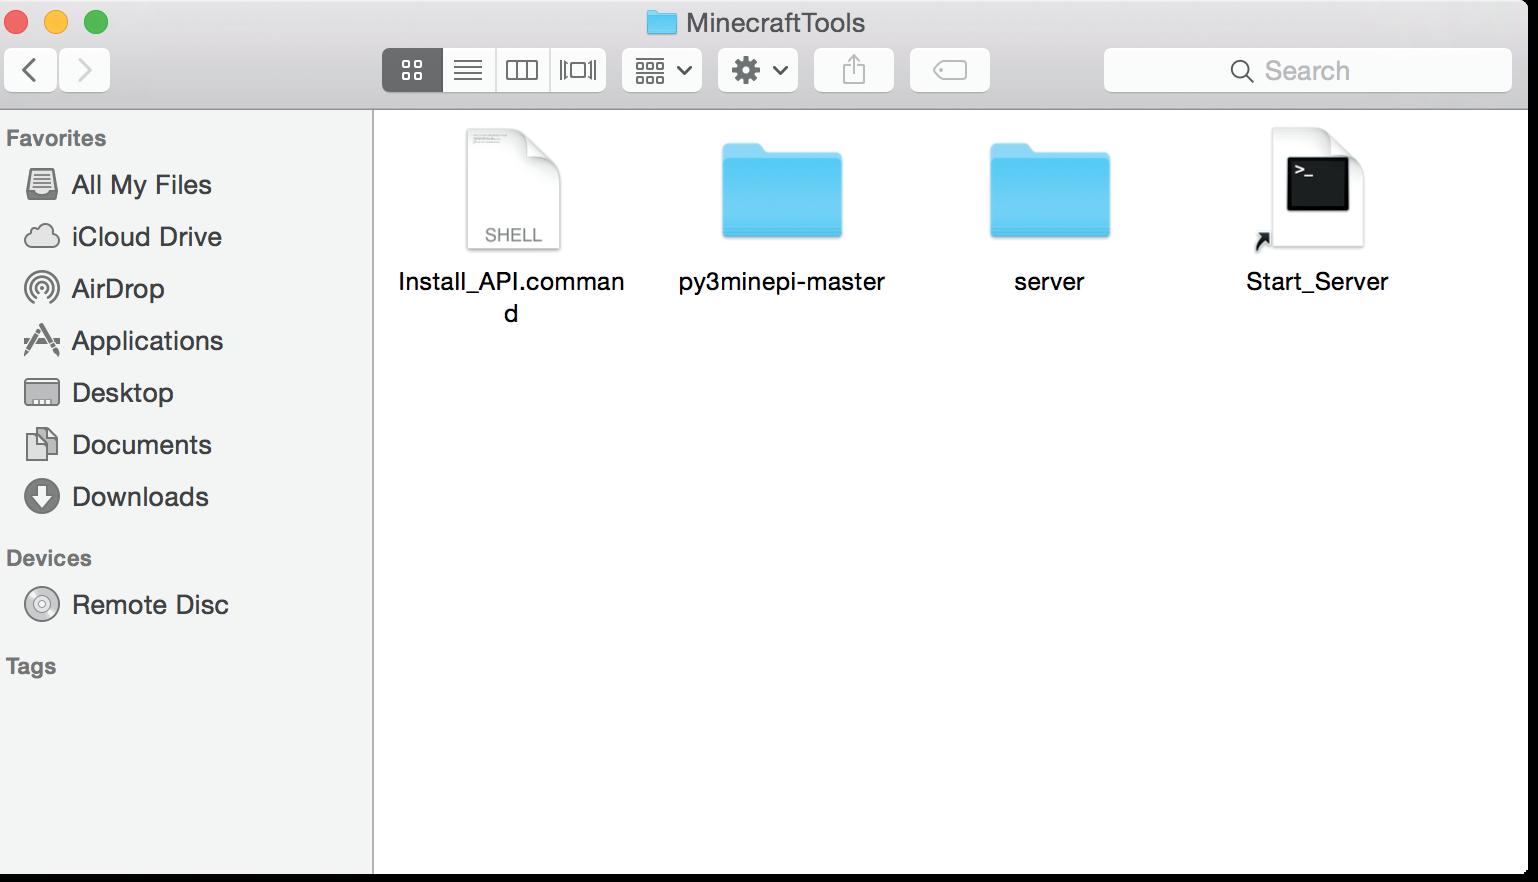Switch to list view

coord(468,70)
